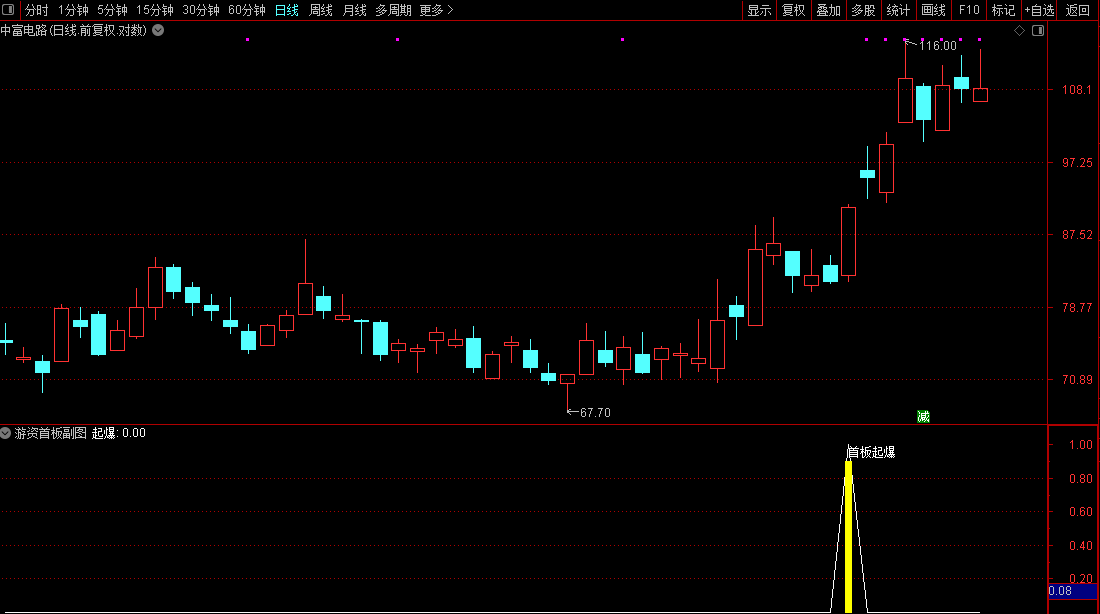Screen dimensions: 1100x614
Task: Switch to 月线 monthly chart
Action: [354, 11]
